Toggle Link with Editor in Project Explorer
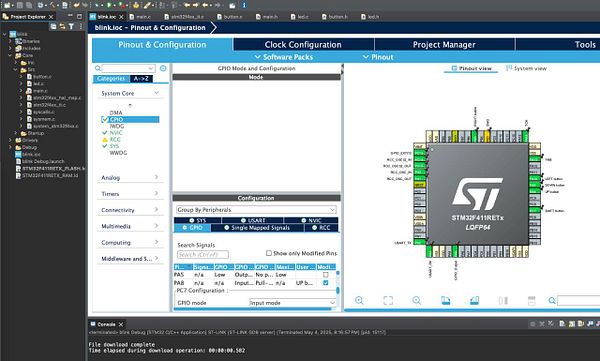The width and height of the screenshot is (600, 361). point(62,26)
